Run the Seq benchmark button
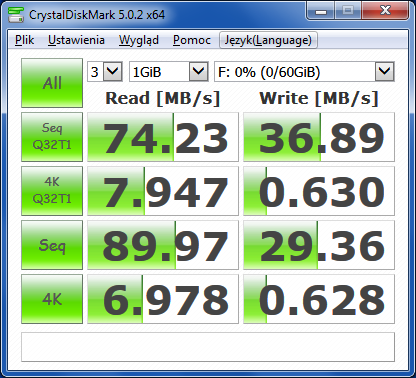The image size is (416, 378). (52, 245)
